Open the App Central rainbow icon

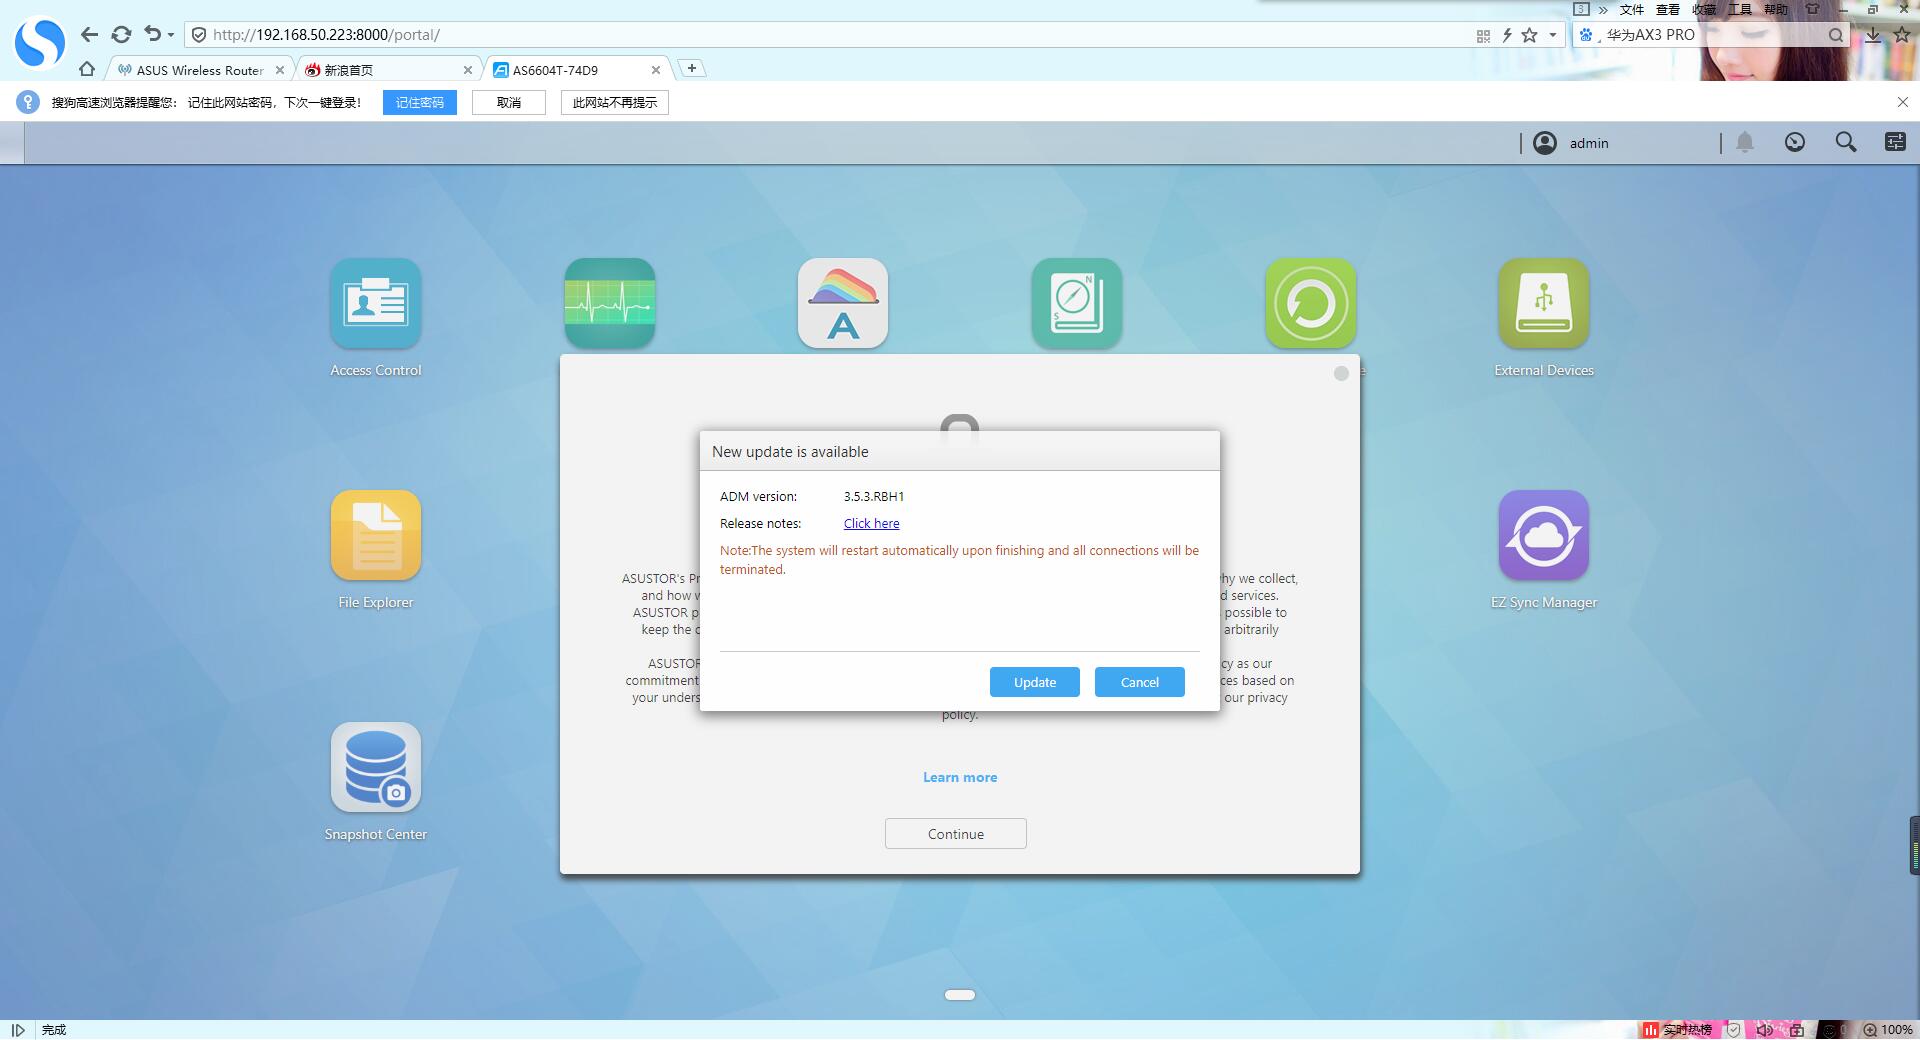843,304
